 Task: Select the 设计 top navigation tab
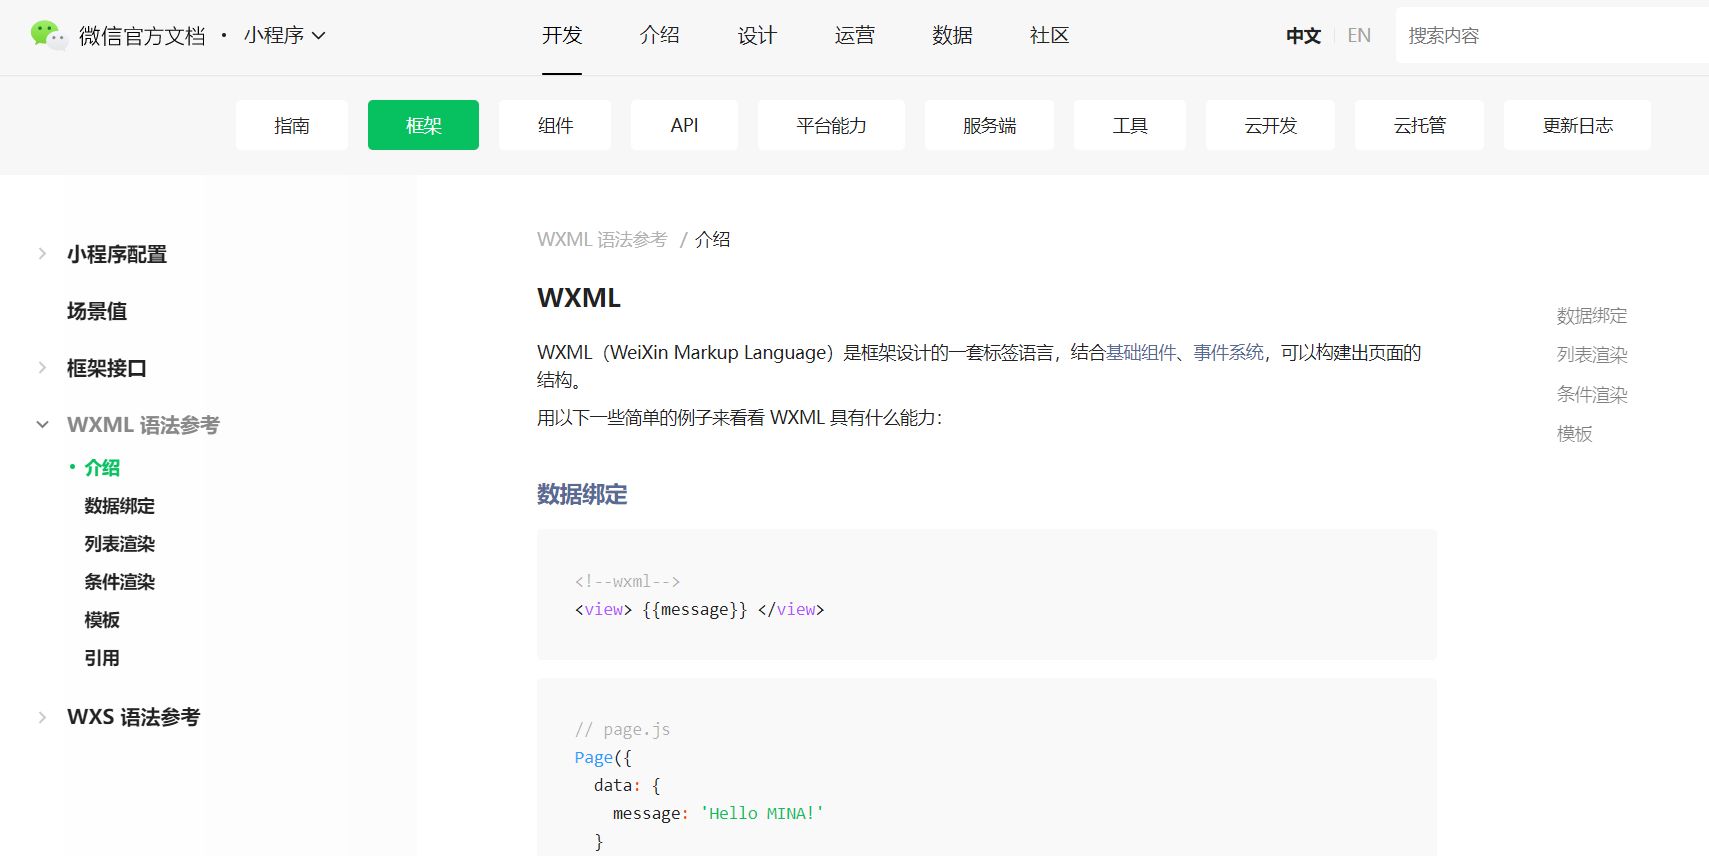(757, 35)
